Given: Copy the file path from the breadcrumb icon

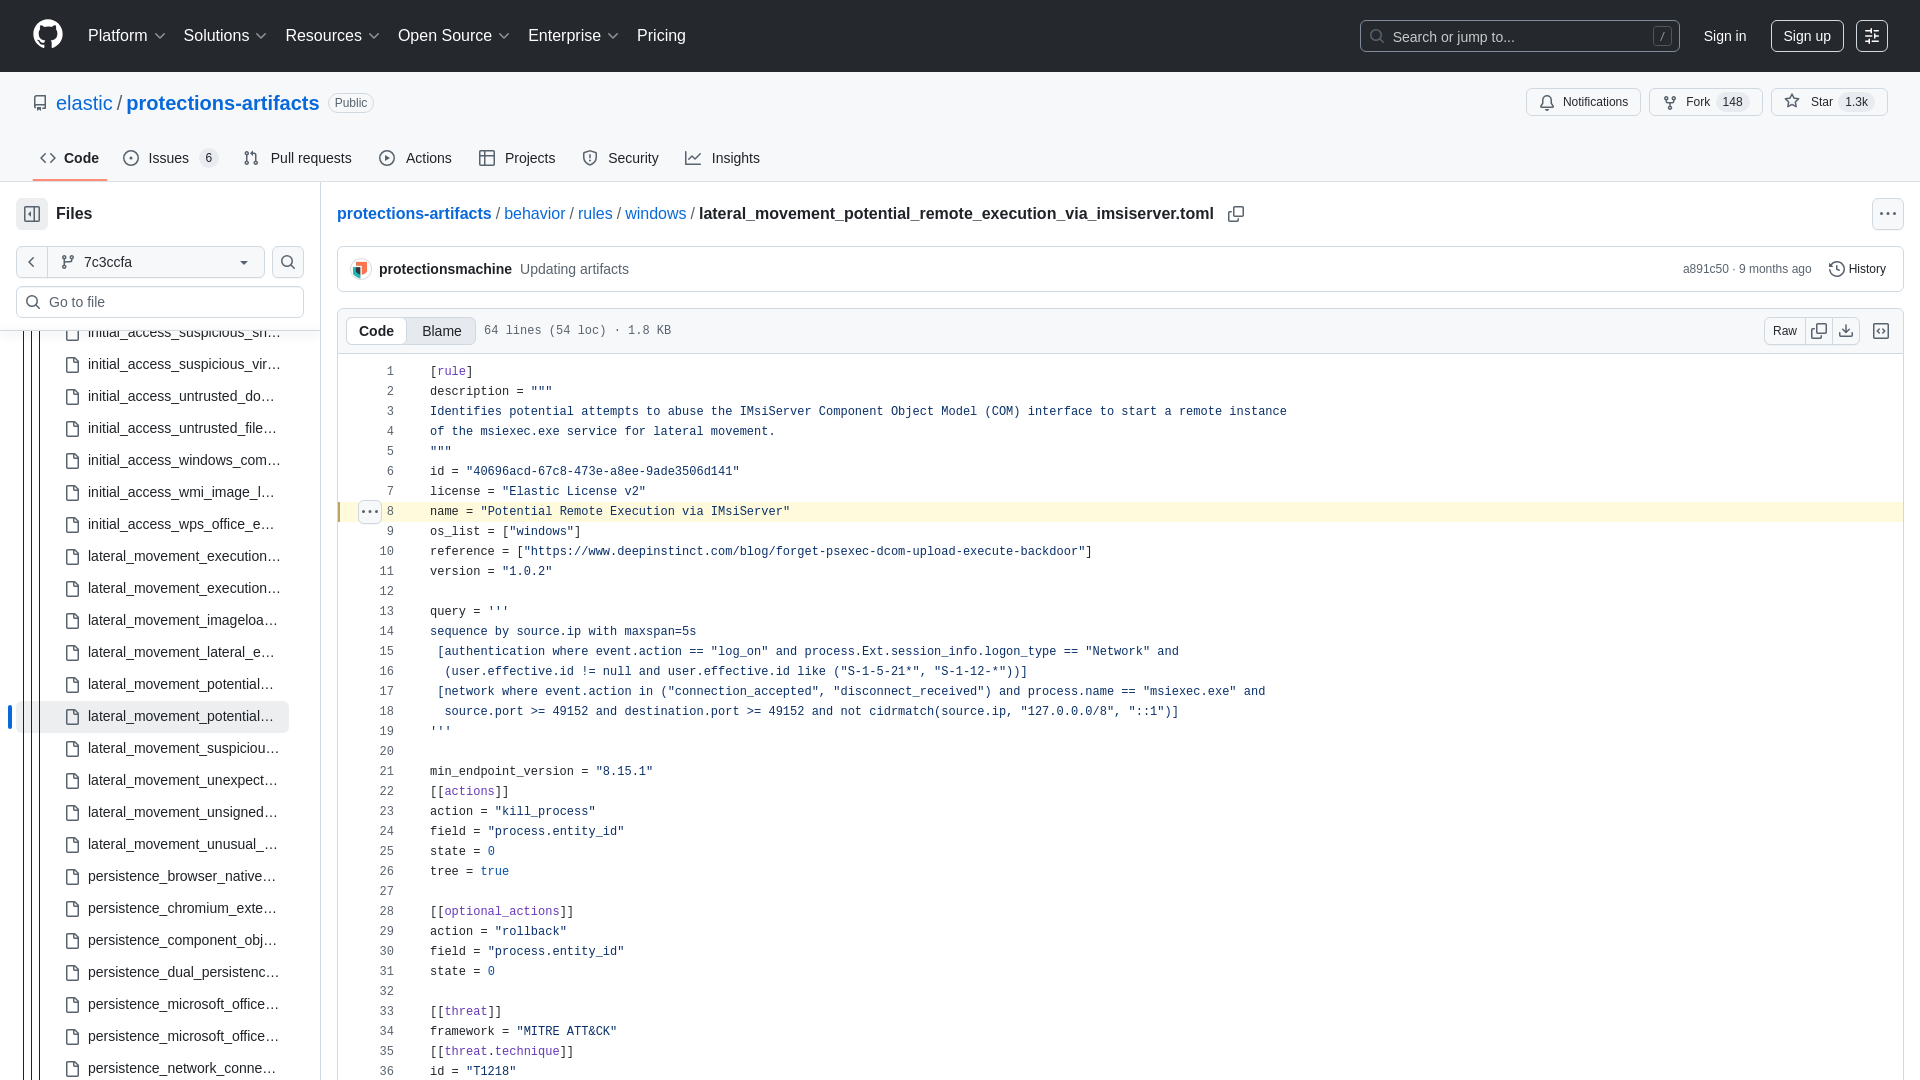Looking at the screenshot, I should (x=1236, y=214).
